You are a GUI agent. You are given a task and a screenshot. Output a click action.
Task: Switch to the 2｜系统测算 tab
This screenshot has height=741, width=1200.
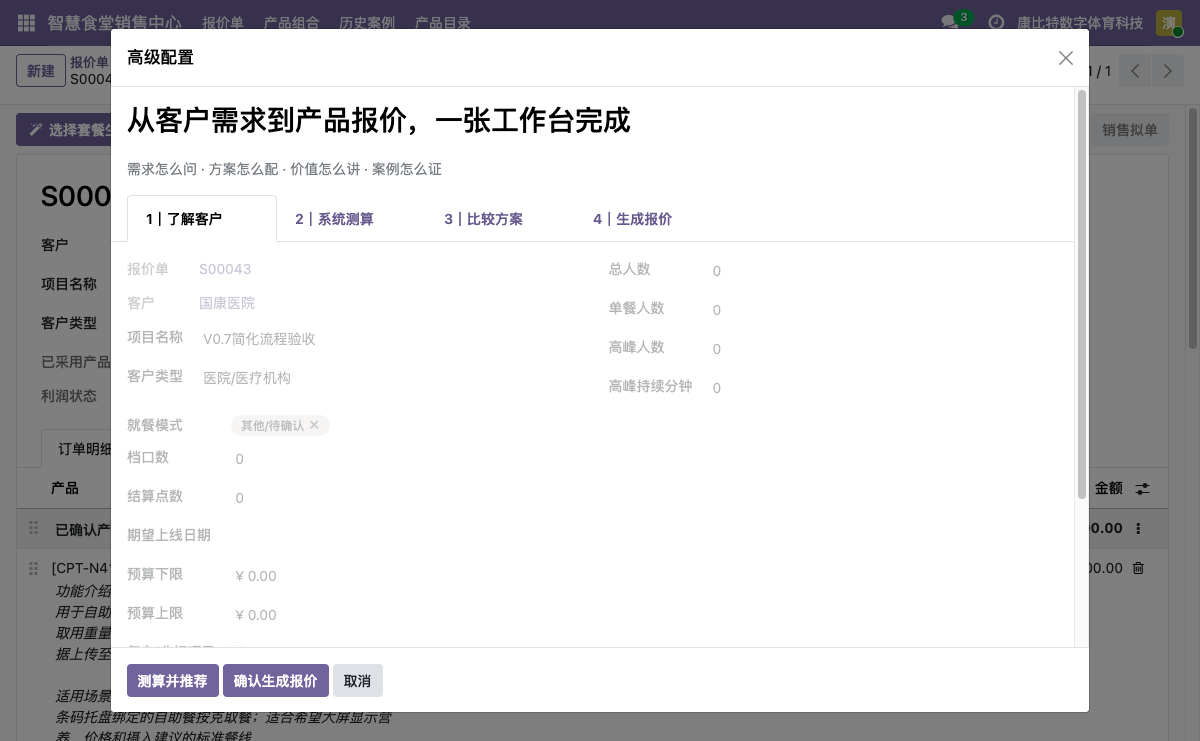click(334, 219)
